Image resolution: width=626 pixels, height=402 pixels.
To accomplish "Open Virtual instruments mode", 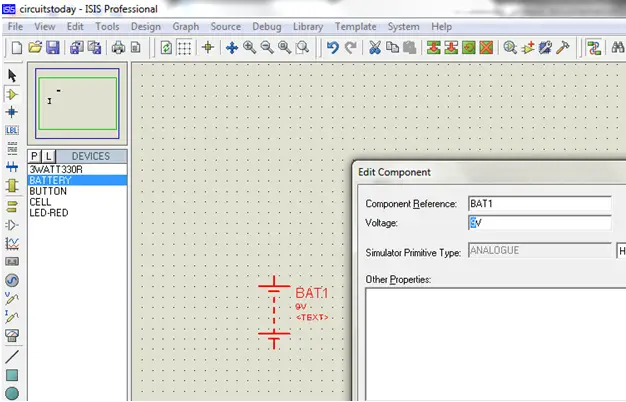I will click(x=12, y=335).
